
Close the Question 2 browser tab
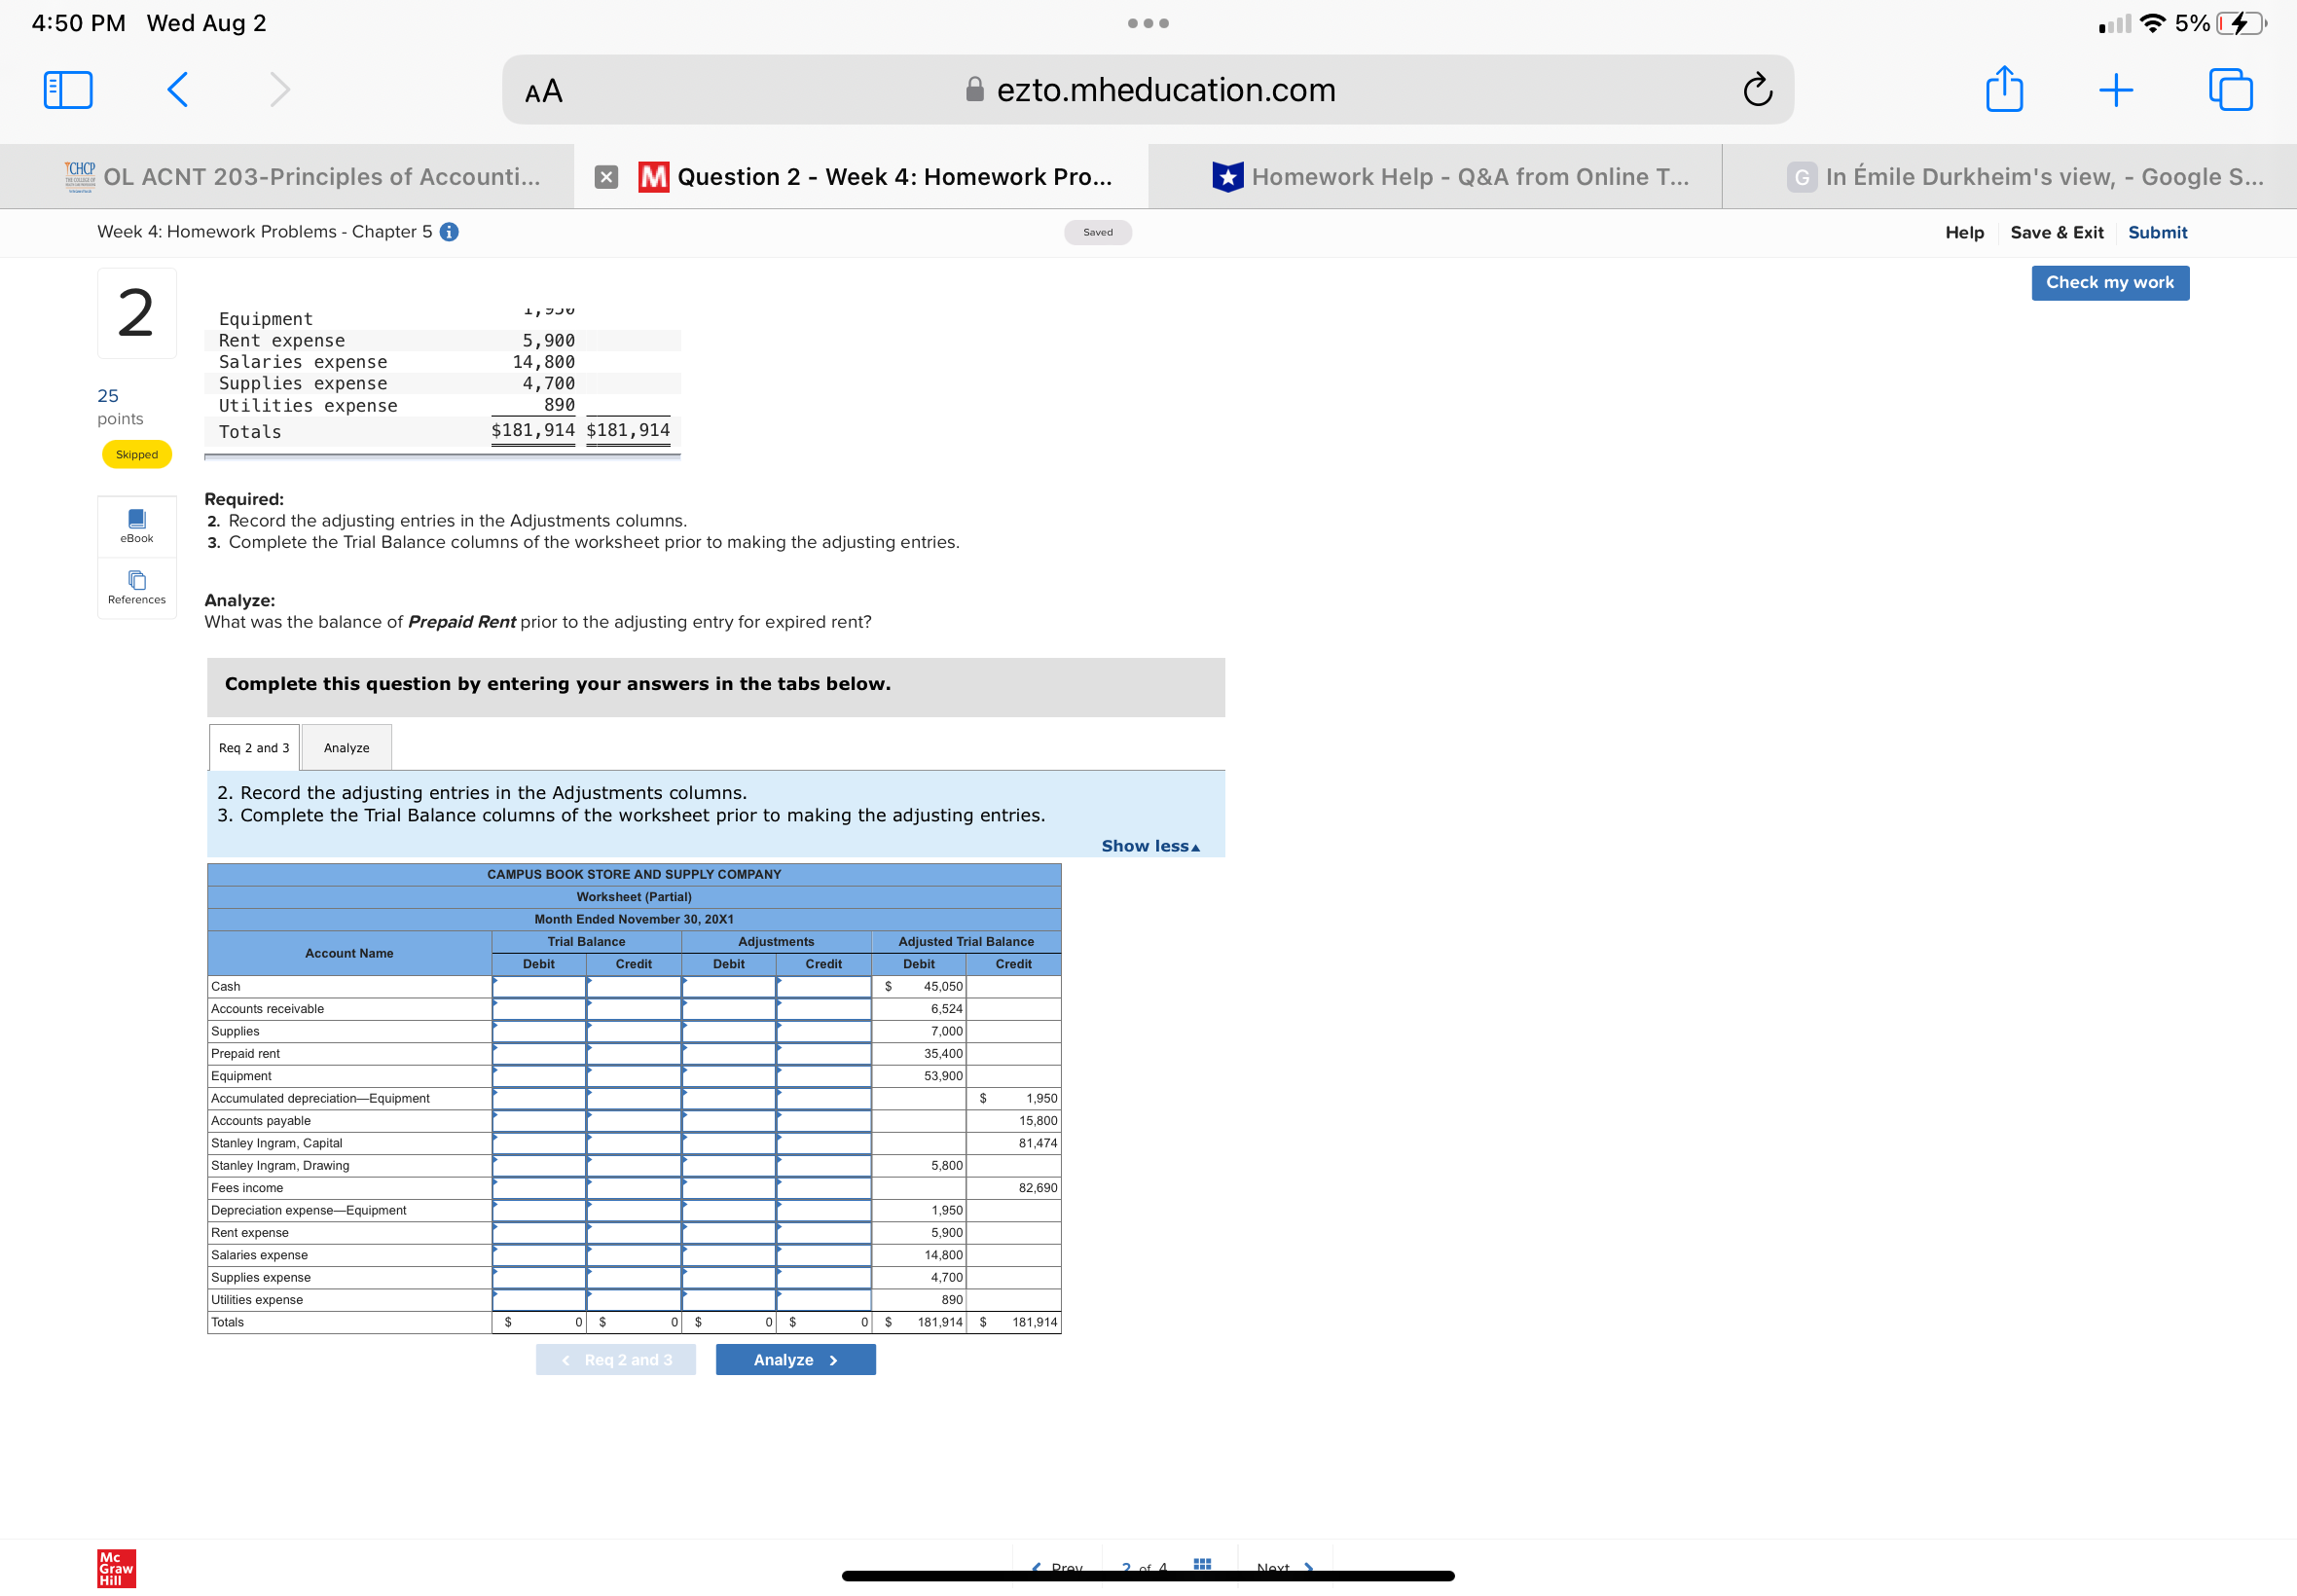606,177
